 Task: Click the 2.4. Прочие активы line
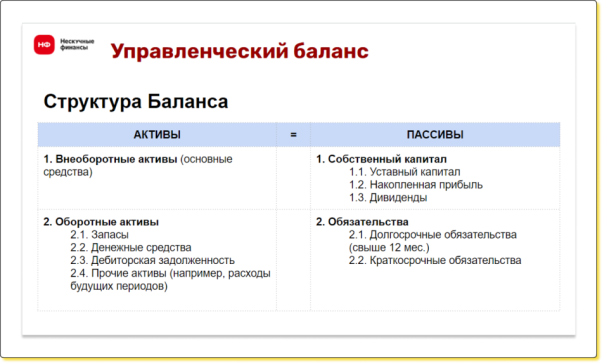[x=170, y=280]
